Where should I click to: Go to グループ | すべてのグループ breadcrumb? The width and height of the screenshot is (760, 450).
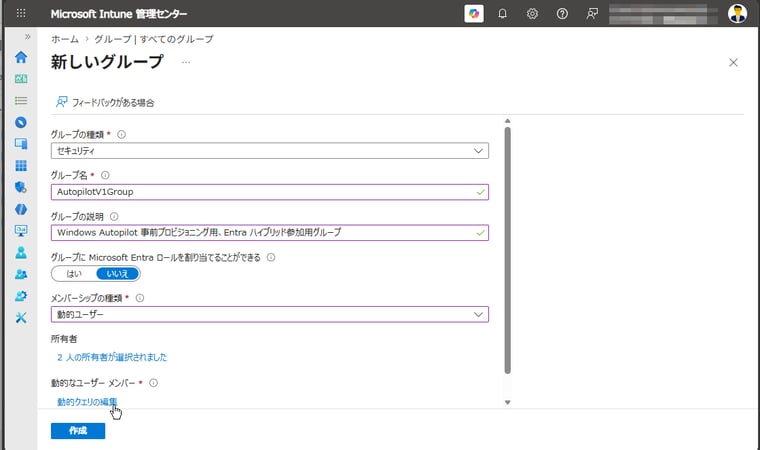(x=154, y=39)
